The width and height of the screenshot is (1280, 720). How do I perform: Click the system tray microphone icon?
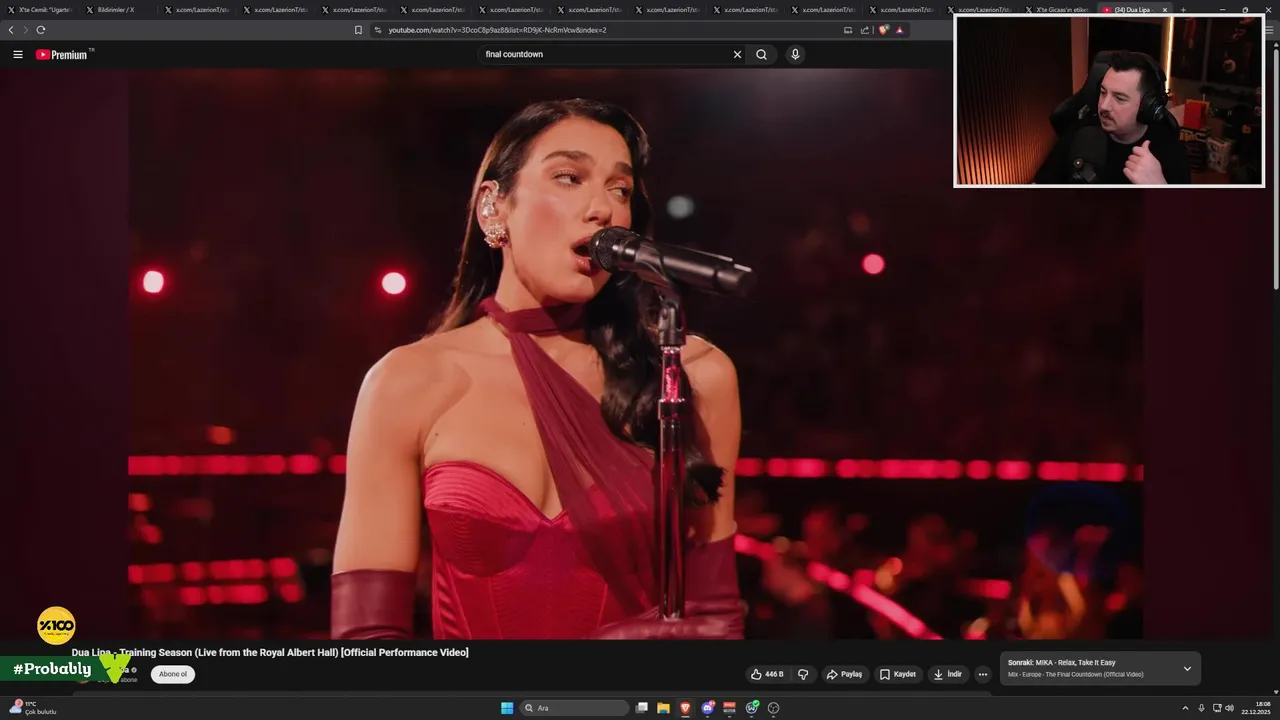[x=1201, y=708]
